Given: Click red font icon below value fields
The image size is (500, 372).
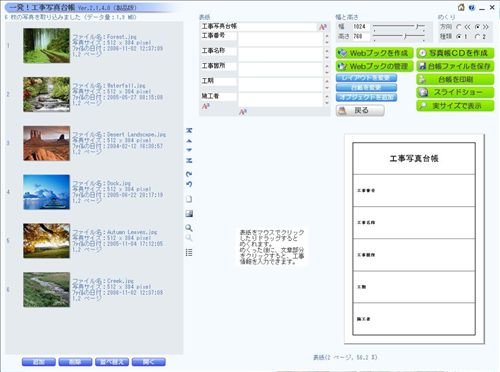Looking at the screenshot, I should point(242,112).
